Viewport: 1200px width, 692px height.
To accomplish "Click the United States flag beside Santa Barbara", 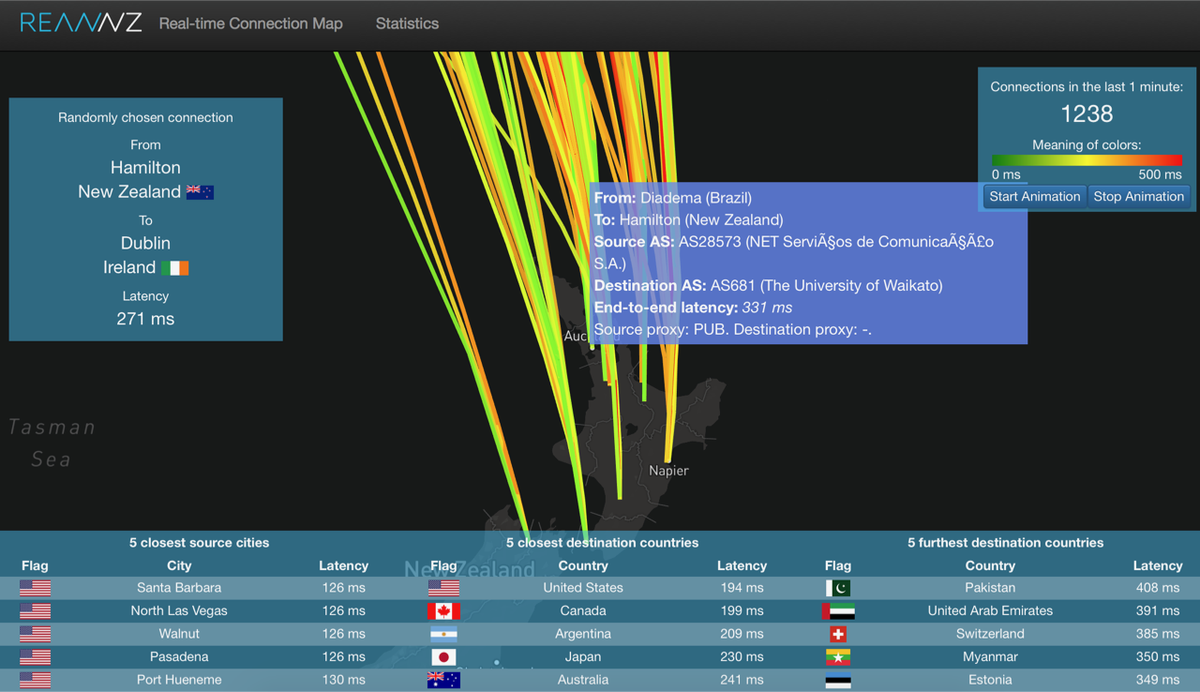I will [x=35, y=588].
